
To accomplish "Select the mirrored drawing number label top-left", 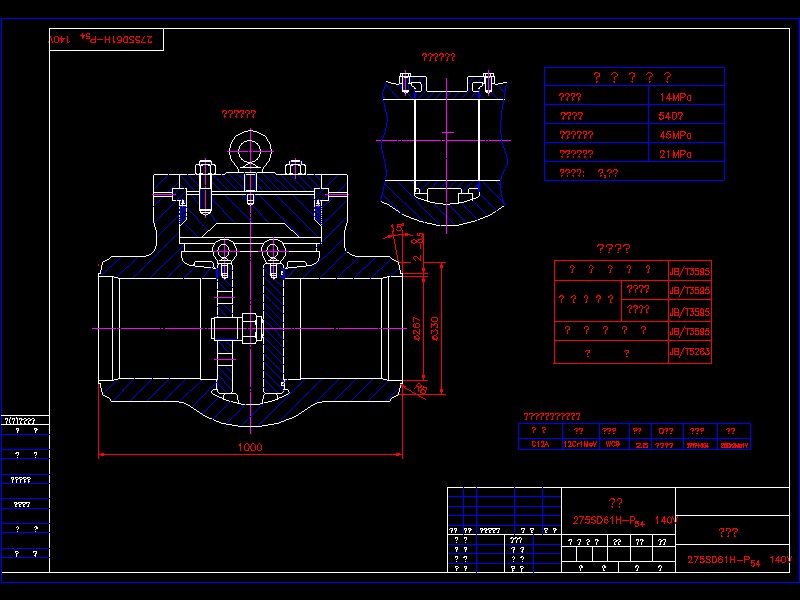I will pos(105,38).
